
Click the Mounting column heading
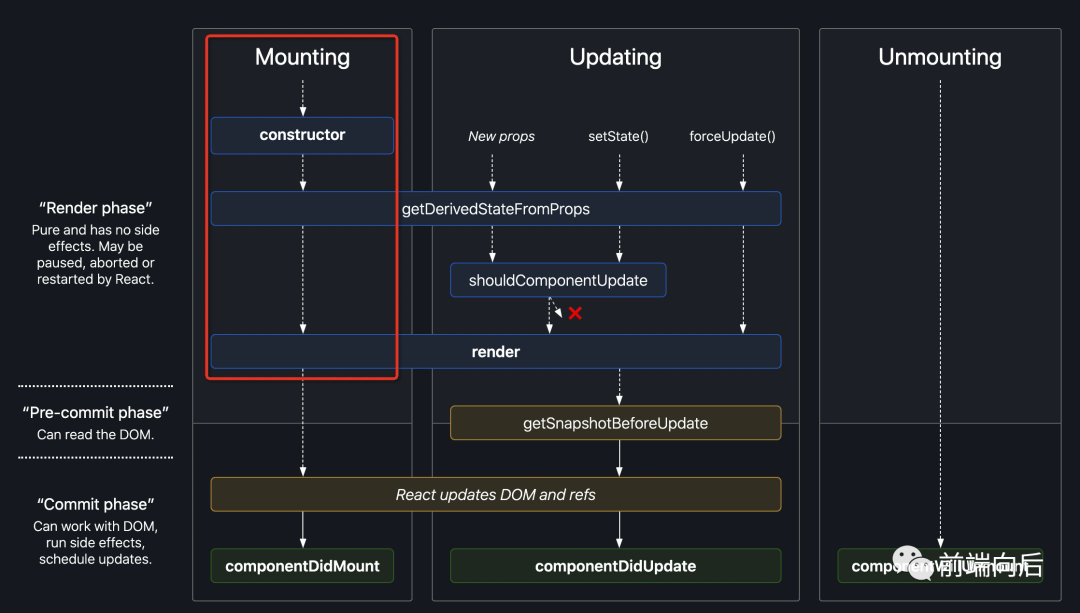(302, 57)
